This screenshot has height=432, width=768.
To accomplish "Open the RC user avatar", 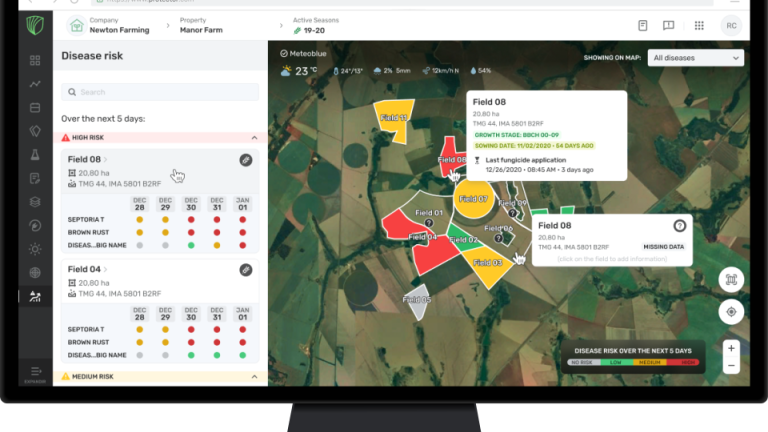I will 731,25.
